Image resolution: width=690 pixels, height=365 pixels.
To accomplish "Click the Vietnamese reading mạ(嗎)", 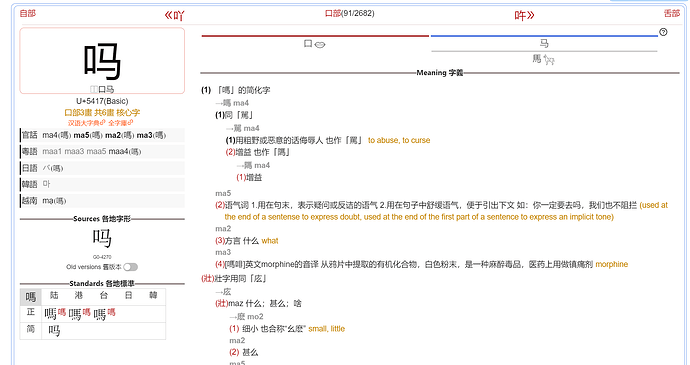I will click(x=54, y=201).
